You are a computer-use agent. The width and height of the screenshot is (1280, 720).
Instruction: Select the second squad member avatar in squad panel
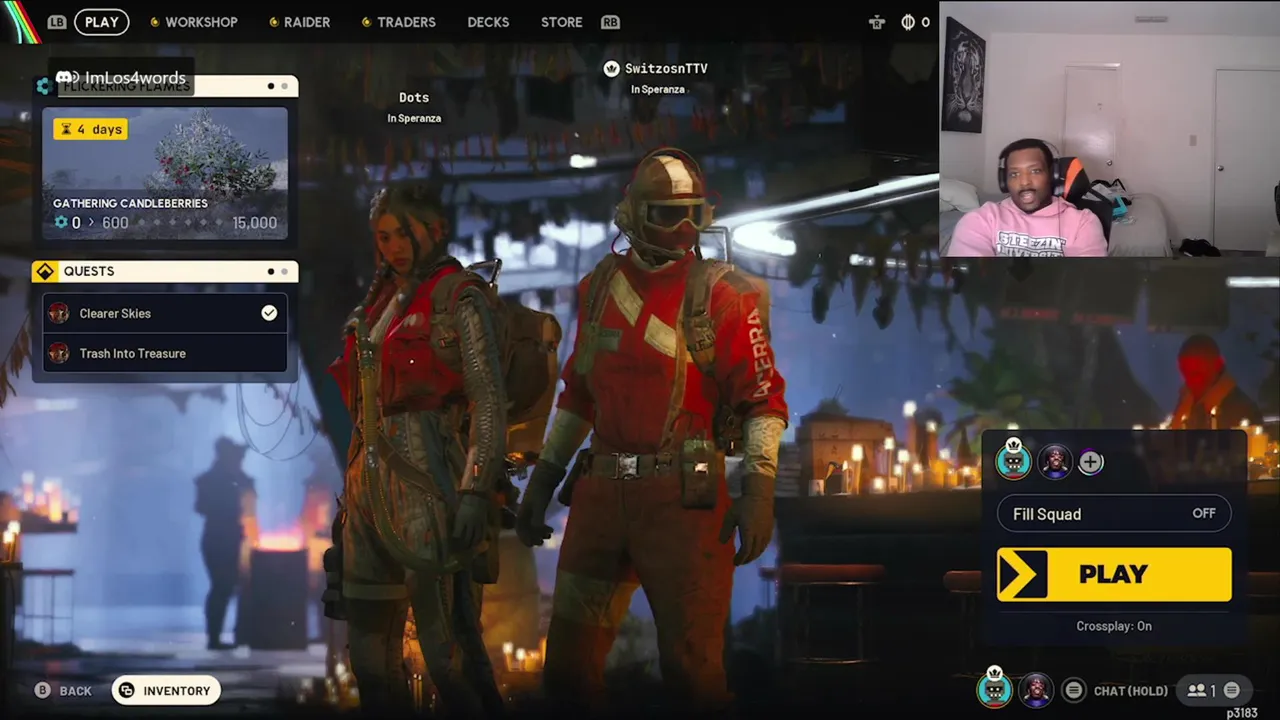(1054, 461)
